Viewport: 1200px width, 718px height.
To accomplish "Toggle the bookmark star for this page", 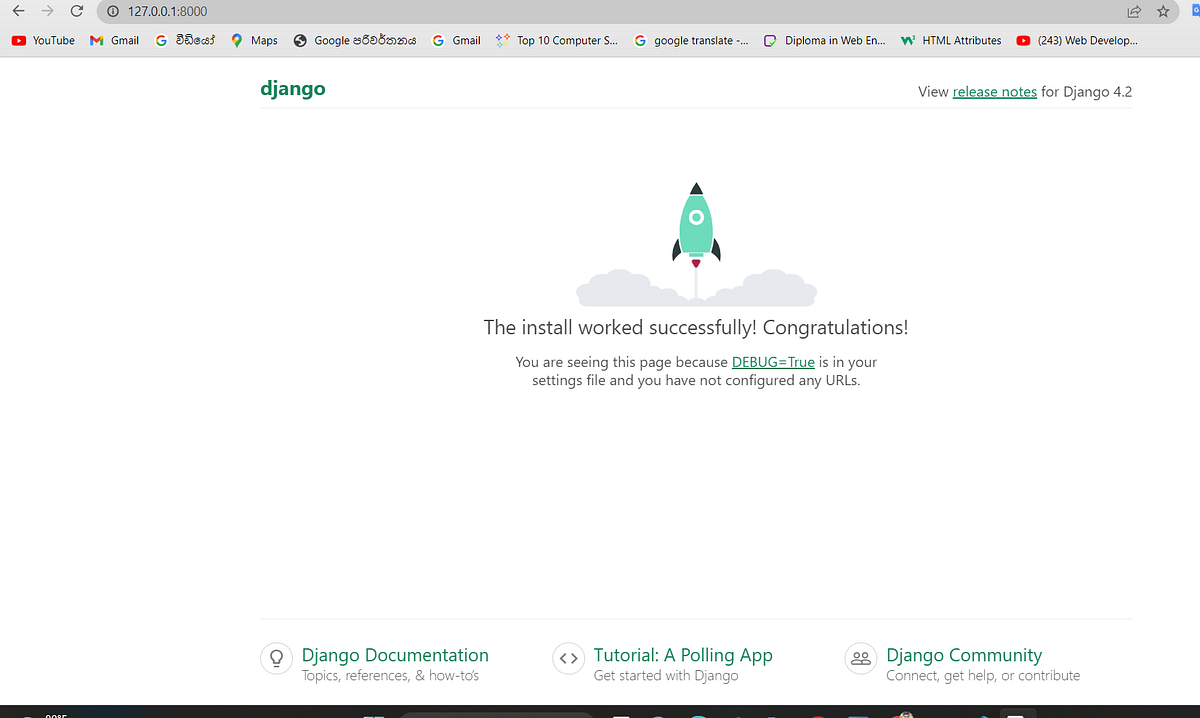I will click(1163, 11).
